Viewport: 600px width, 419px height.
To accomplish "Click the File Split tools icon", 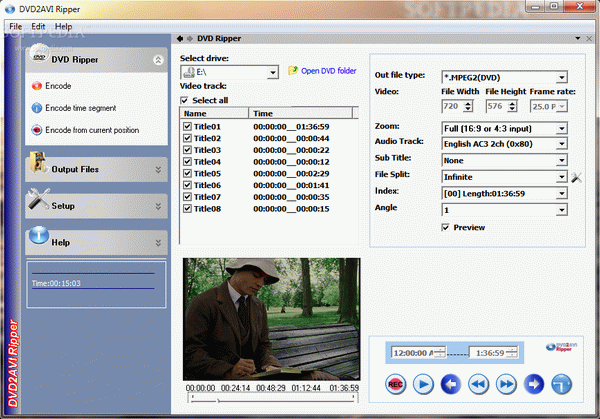I will [x=576, y=177].
